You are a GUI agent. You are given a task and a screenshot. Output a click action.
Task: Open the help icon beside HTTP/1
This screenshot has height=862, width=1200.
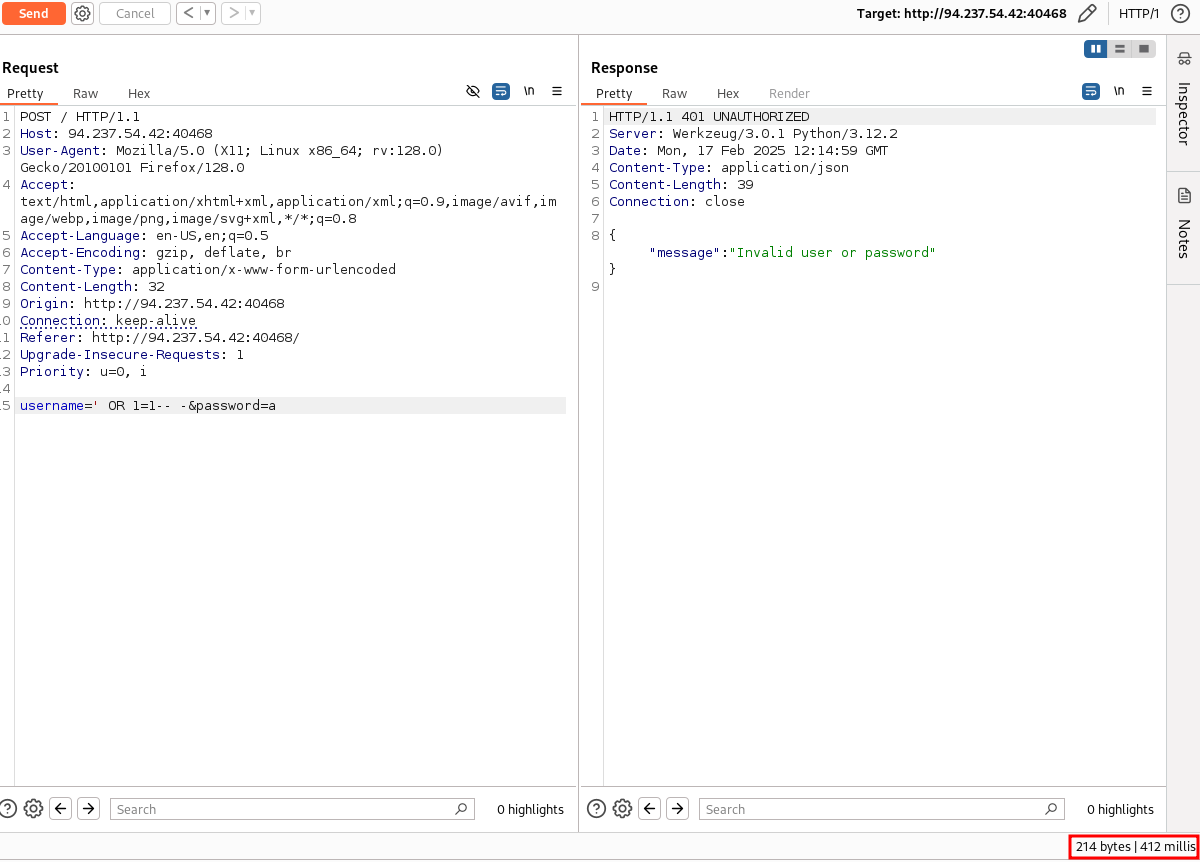[1180, 13]
